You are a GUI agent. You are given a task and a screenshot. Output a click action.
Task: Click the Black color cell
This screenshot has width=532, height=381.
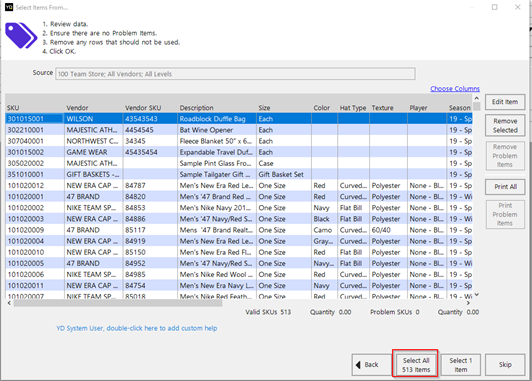click(324, 219)
